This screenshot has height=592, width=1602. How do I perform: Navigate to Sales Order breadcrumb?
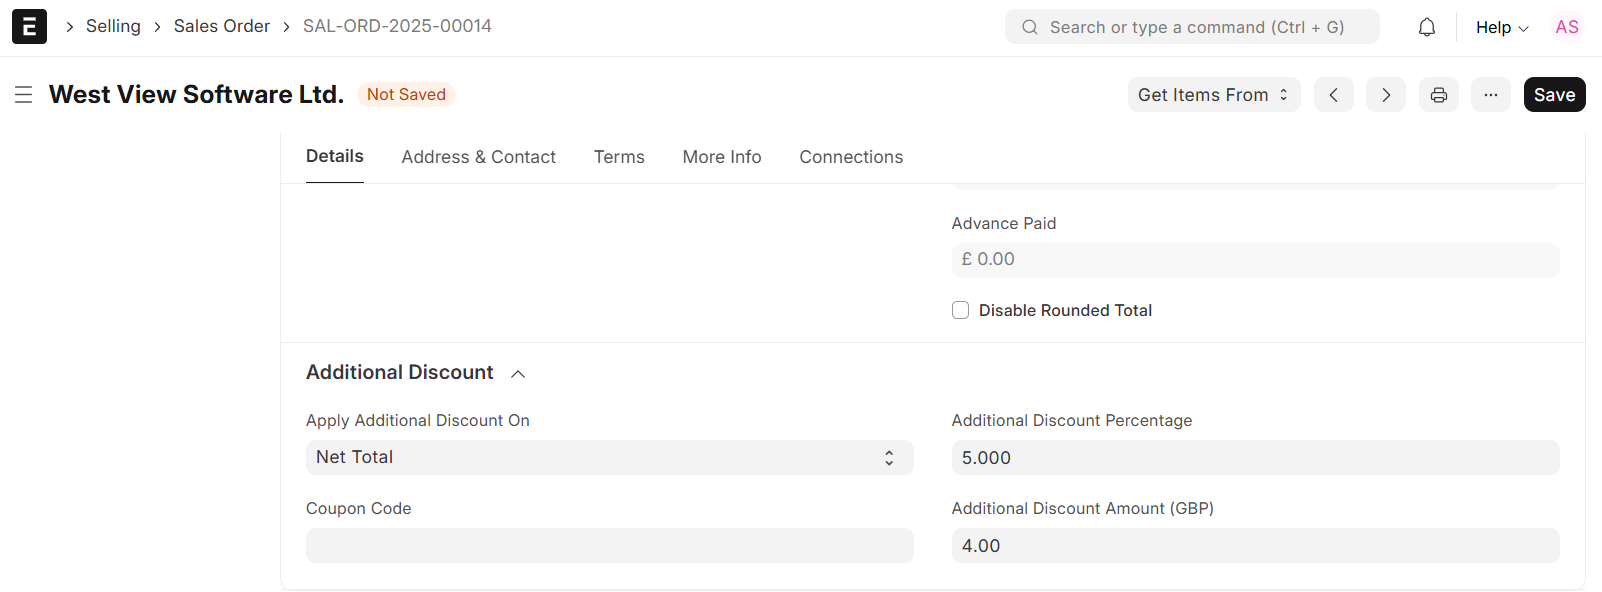pos(221,26)
